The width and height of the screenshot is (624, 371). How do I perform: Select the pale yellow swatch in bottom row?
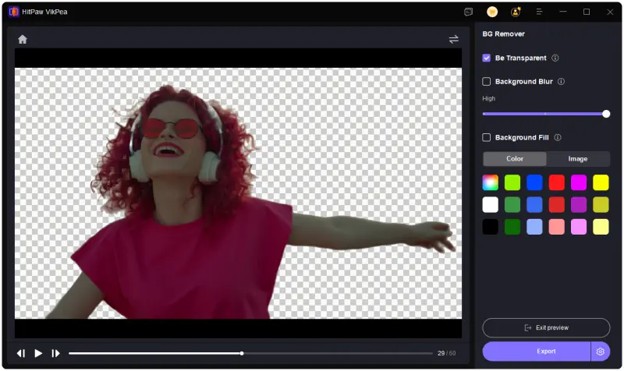click(601, 227)
